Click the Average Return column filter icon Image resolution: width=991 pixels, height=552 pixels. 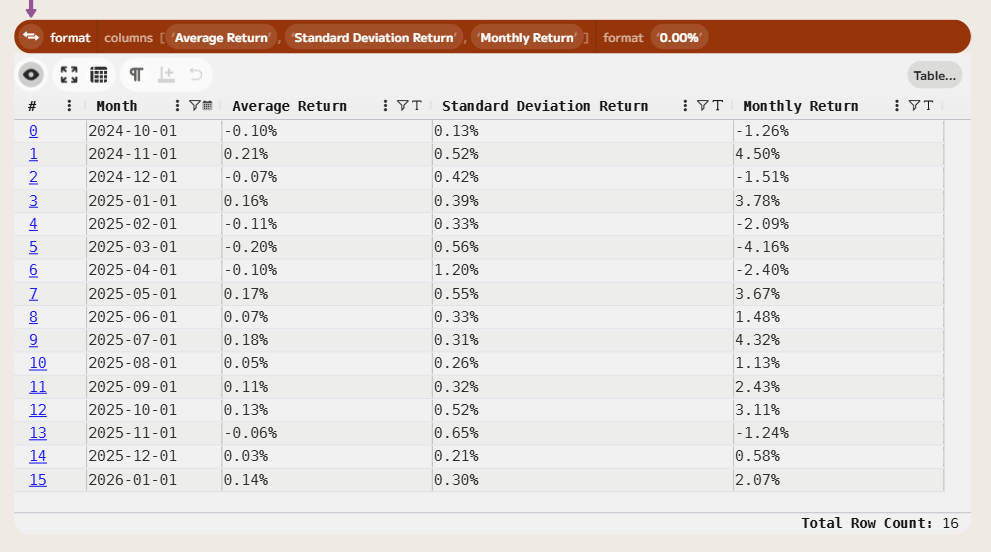pyautogui.click(x=402, y=106)
